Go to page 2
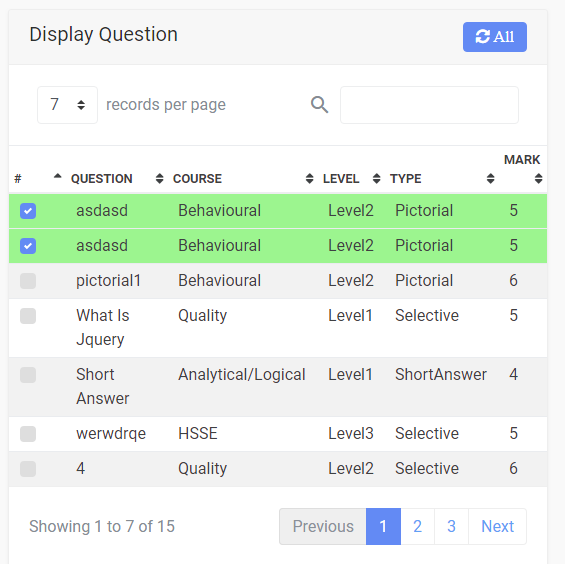The width and height of the screenshot is (565, 564). (x=417, y=526)
